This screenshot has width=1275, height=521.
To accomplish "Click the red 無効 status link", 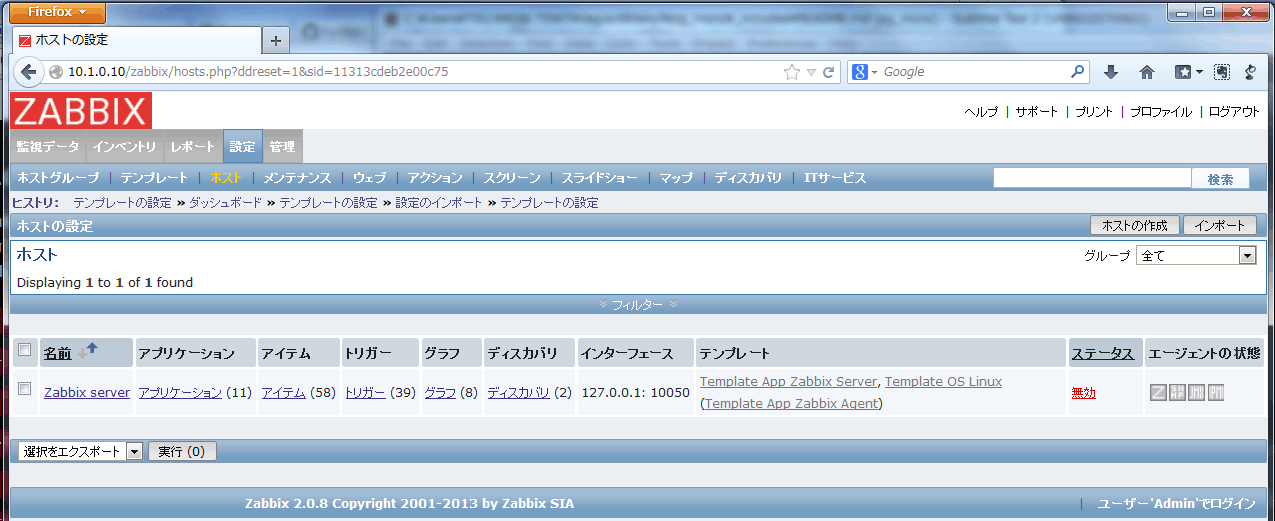I will pyautogui.click(x=1083, y=393).
